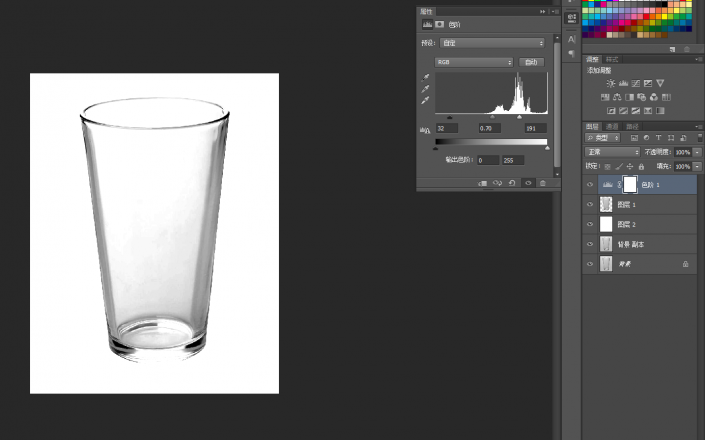Open the RGB channel dropdown

tap(473, 62)
